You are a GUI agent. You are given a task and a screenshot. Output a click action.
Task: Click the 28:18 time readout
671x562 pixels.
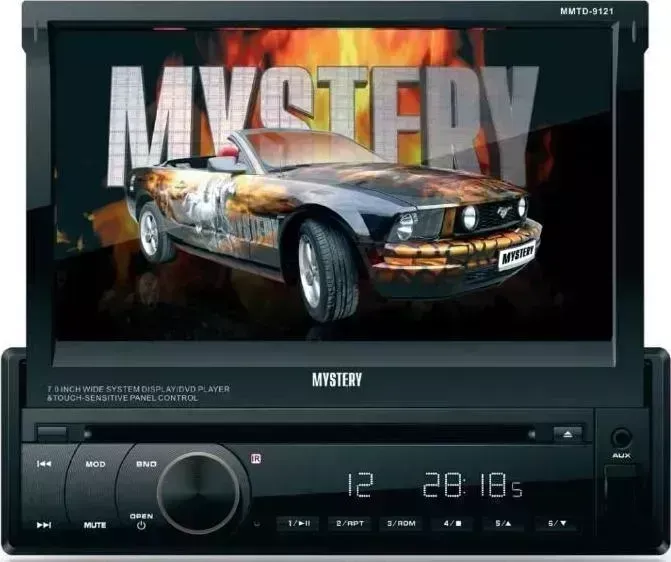tap(472, 485)
